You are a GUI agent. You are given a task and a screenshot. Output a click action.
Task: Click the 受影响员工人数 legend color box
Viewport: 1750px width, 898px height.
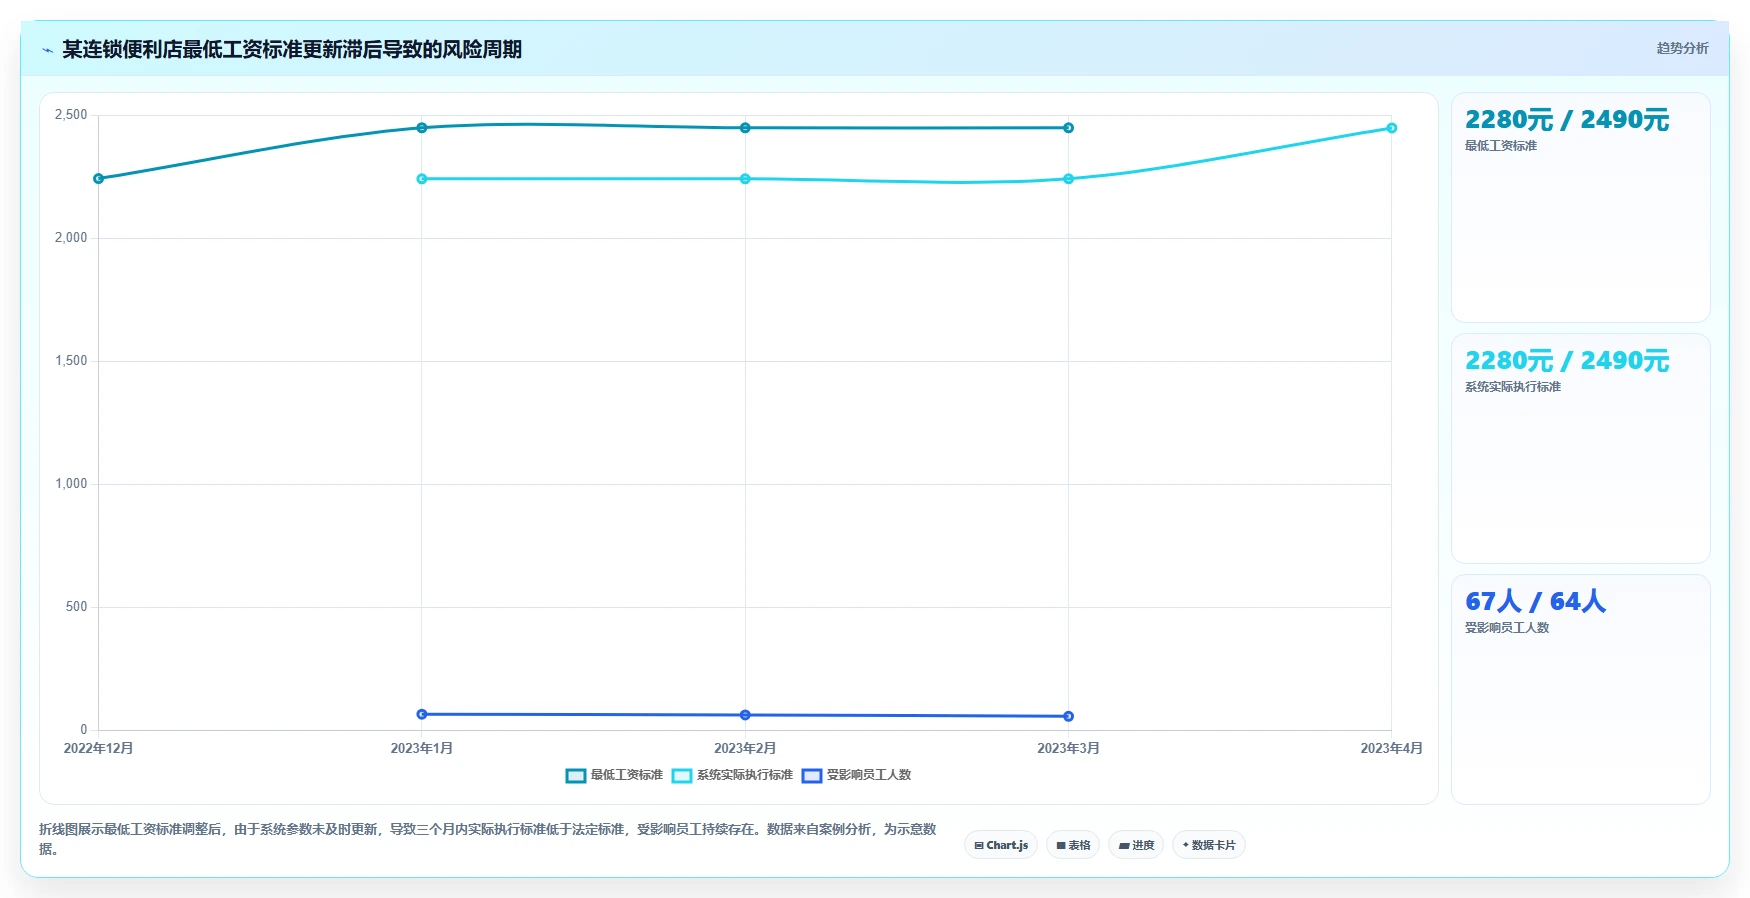pos(812,776)
